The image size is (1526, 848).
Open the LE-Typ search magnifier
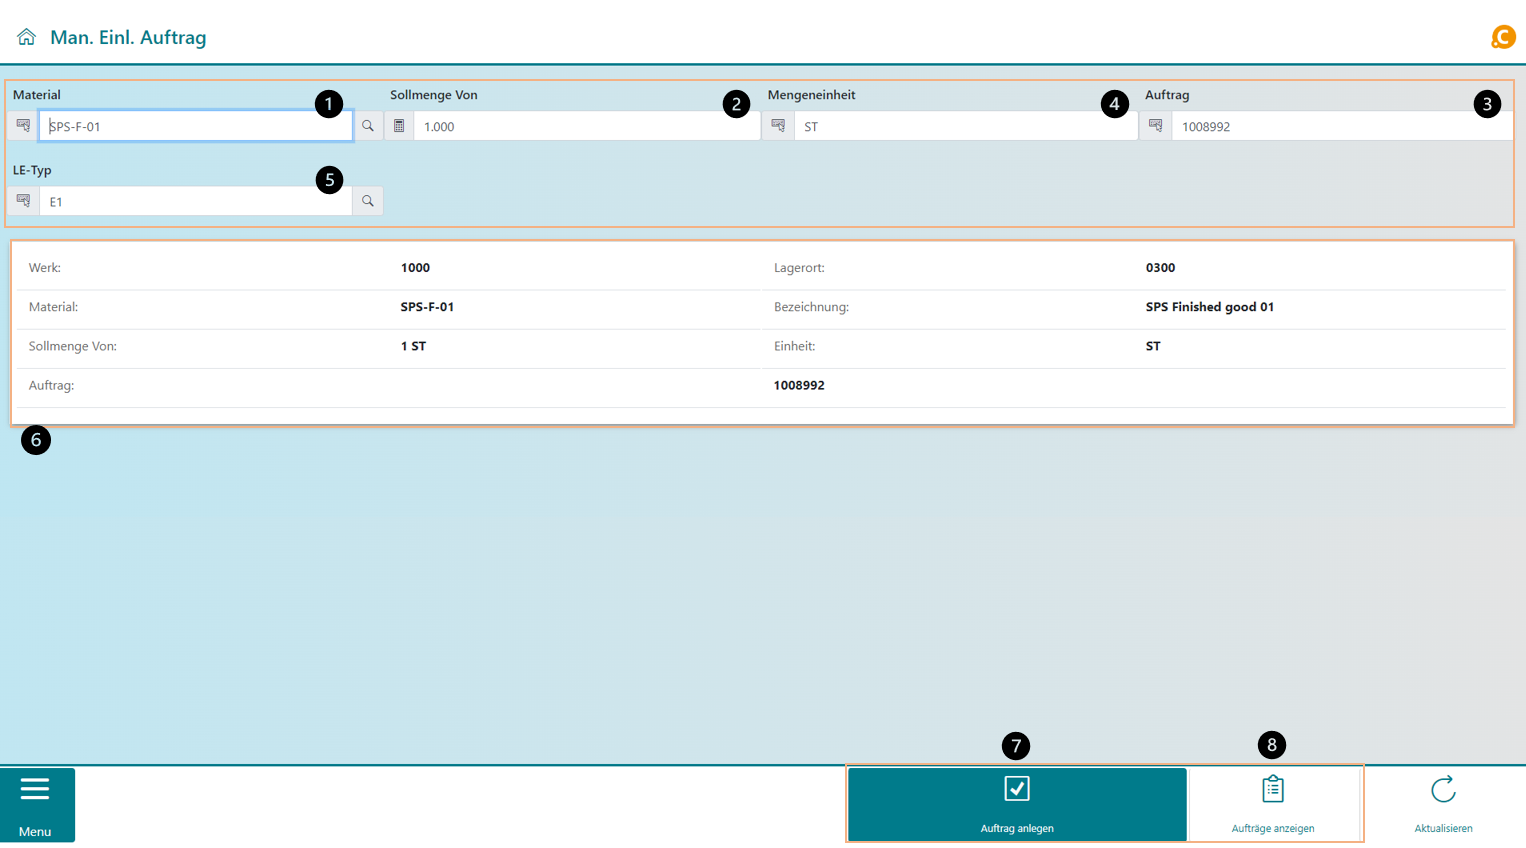click(x=368, y=201)
